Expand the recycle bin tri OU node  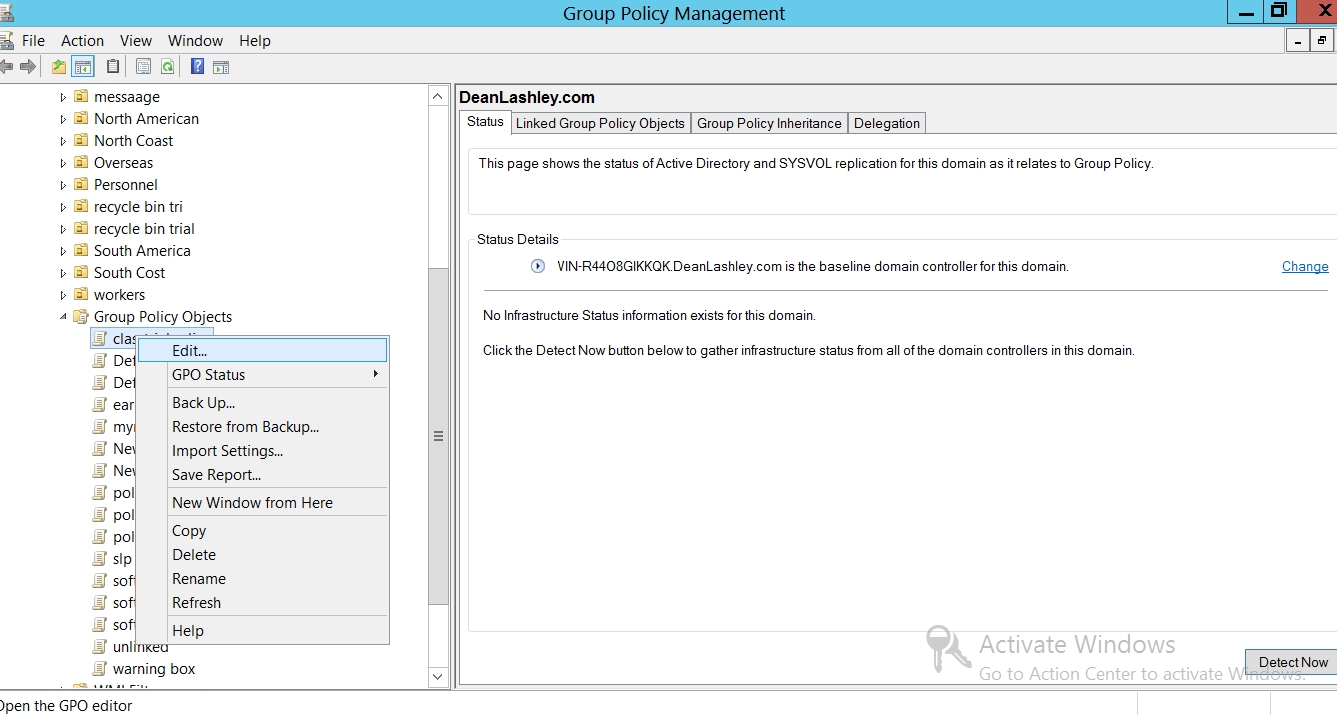click(x=63, y=207)
